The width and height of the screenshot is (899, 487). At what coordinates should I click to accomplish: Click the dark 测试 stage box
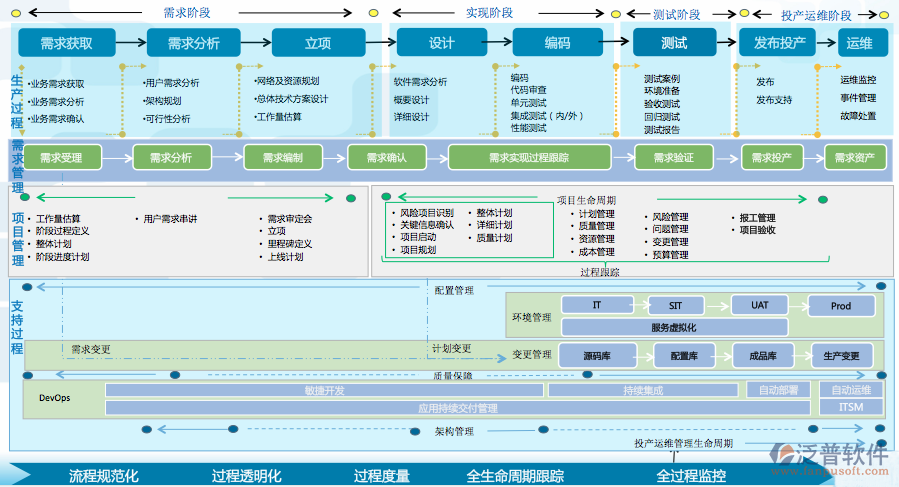click(x=674, y=43)
